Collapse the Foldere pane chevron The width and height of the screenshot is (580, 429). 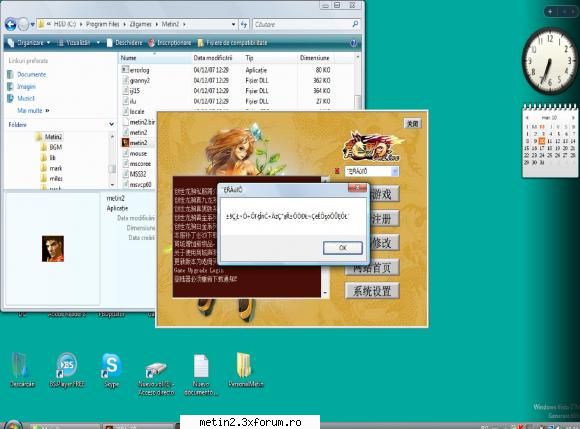[112, 124]
